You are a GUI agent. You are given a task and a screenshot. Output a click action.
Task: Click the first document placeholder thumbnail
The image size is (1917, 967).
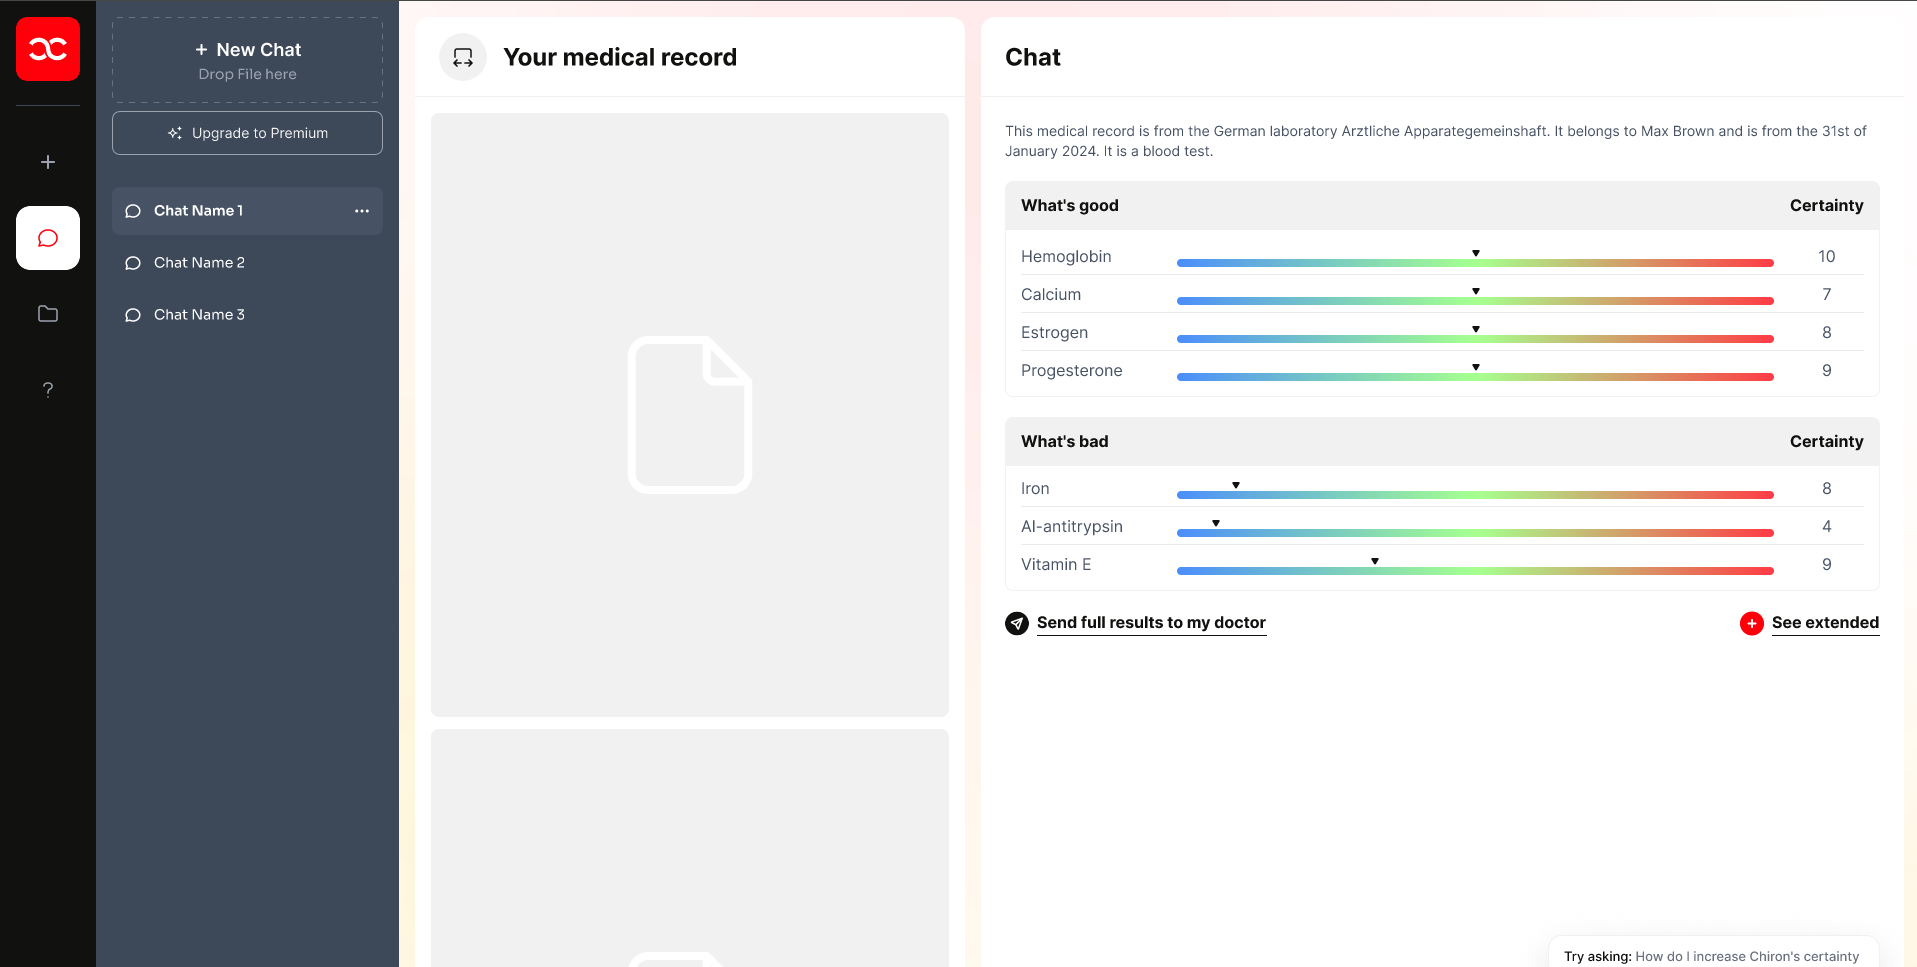[690, 414]
